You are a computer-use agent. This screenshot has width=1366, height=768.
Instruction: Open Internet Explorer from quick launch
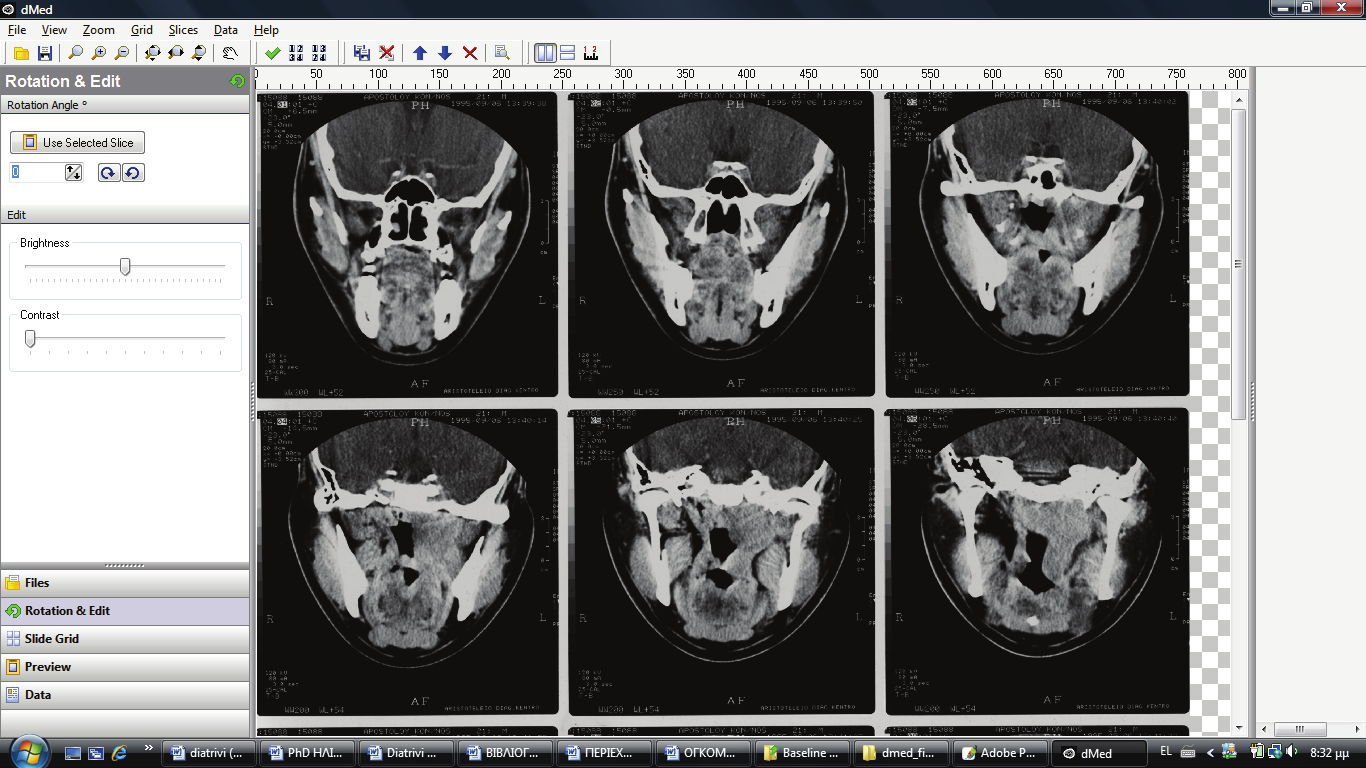(x=120, y=752)
